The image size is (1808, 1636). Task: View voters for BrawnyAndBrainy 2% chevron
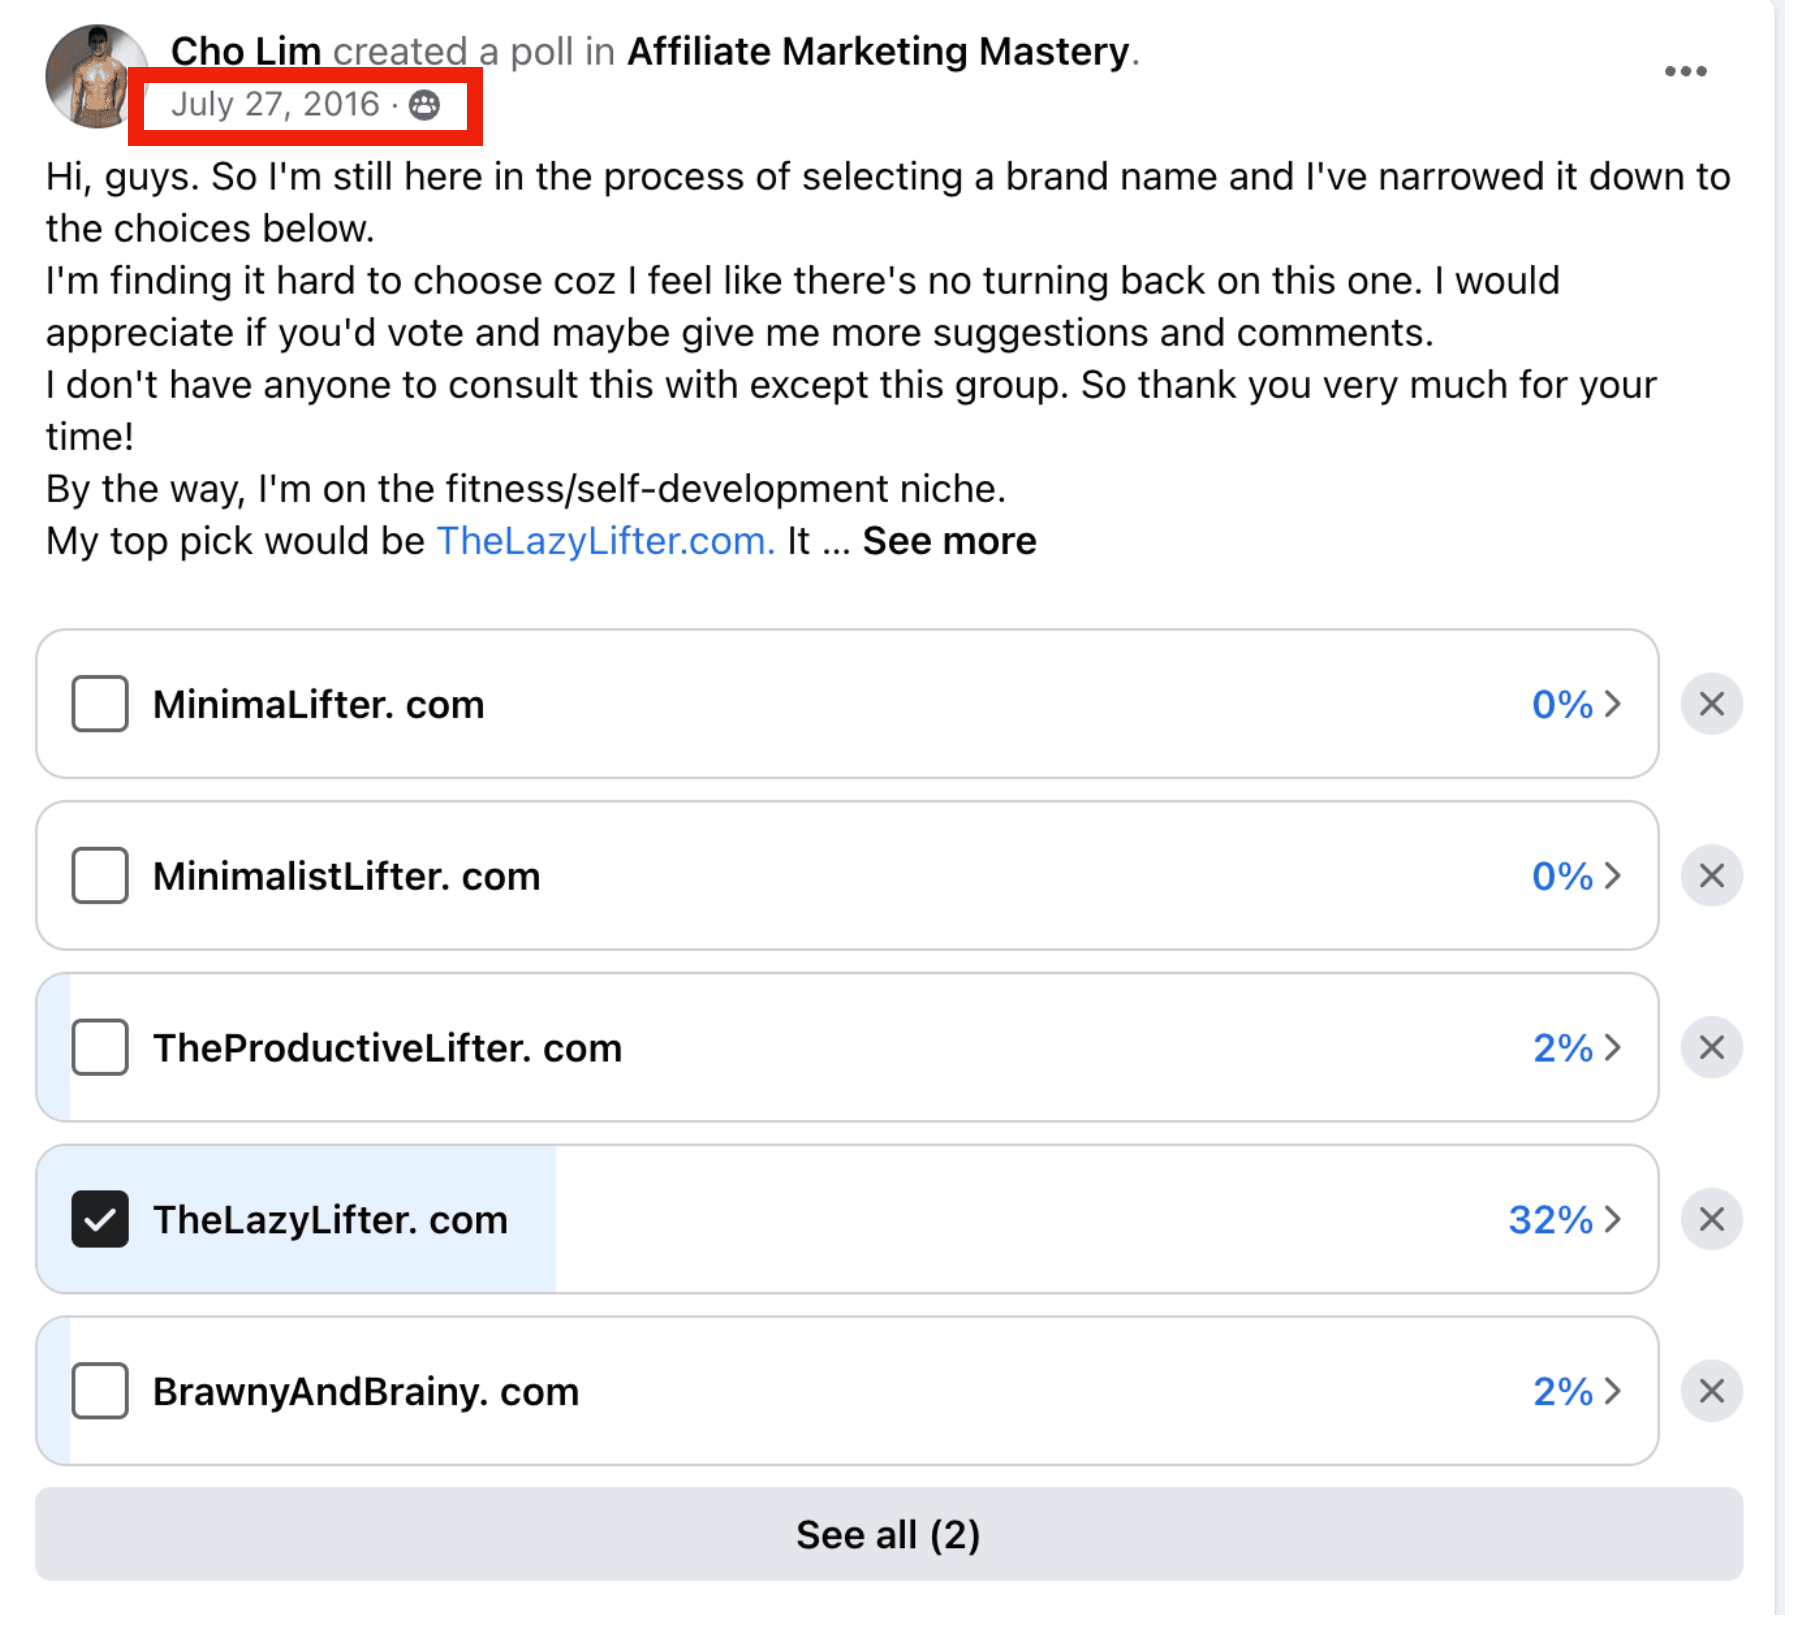pos(1612,1391)
